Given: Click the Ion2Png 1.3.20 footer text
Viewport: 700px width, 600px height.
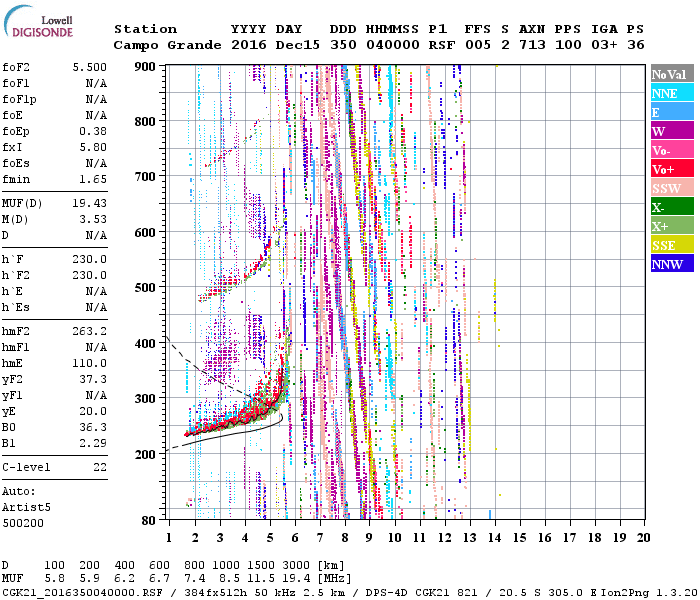Looking at the screenshot, I should [x=649, y=592].
